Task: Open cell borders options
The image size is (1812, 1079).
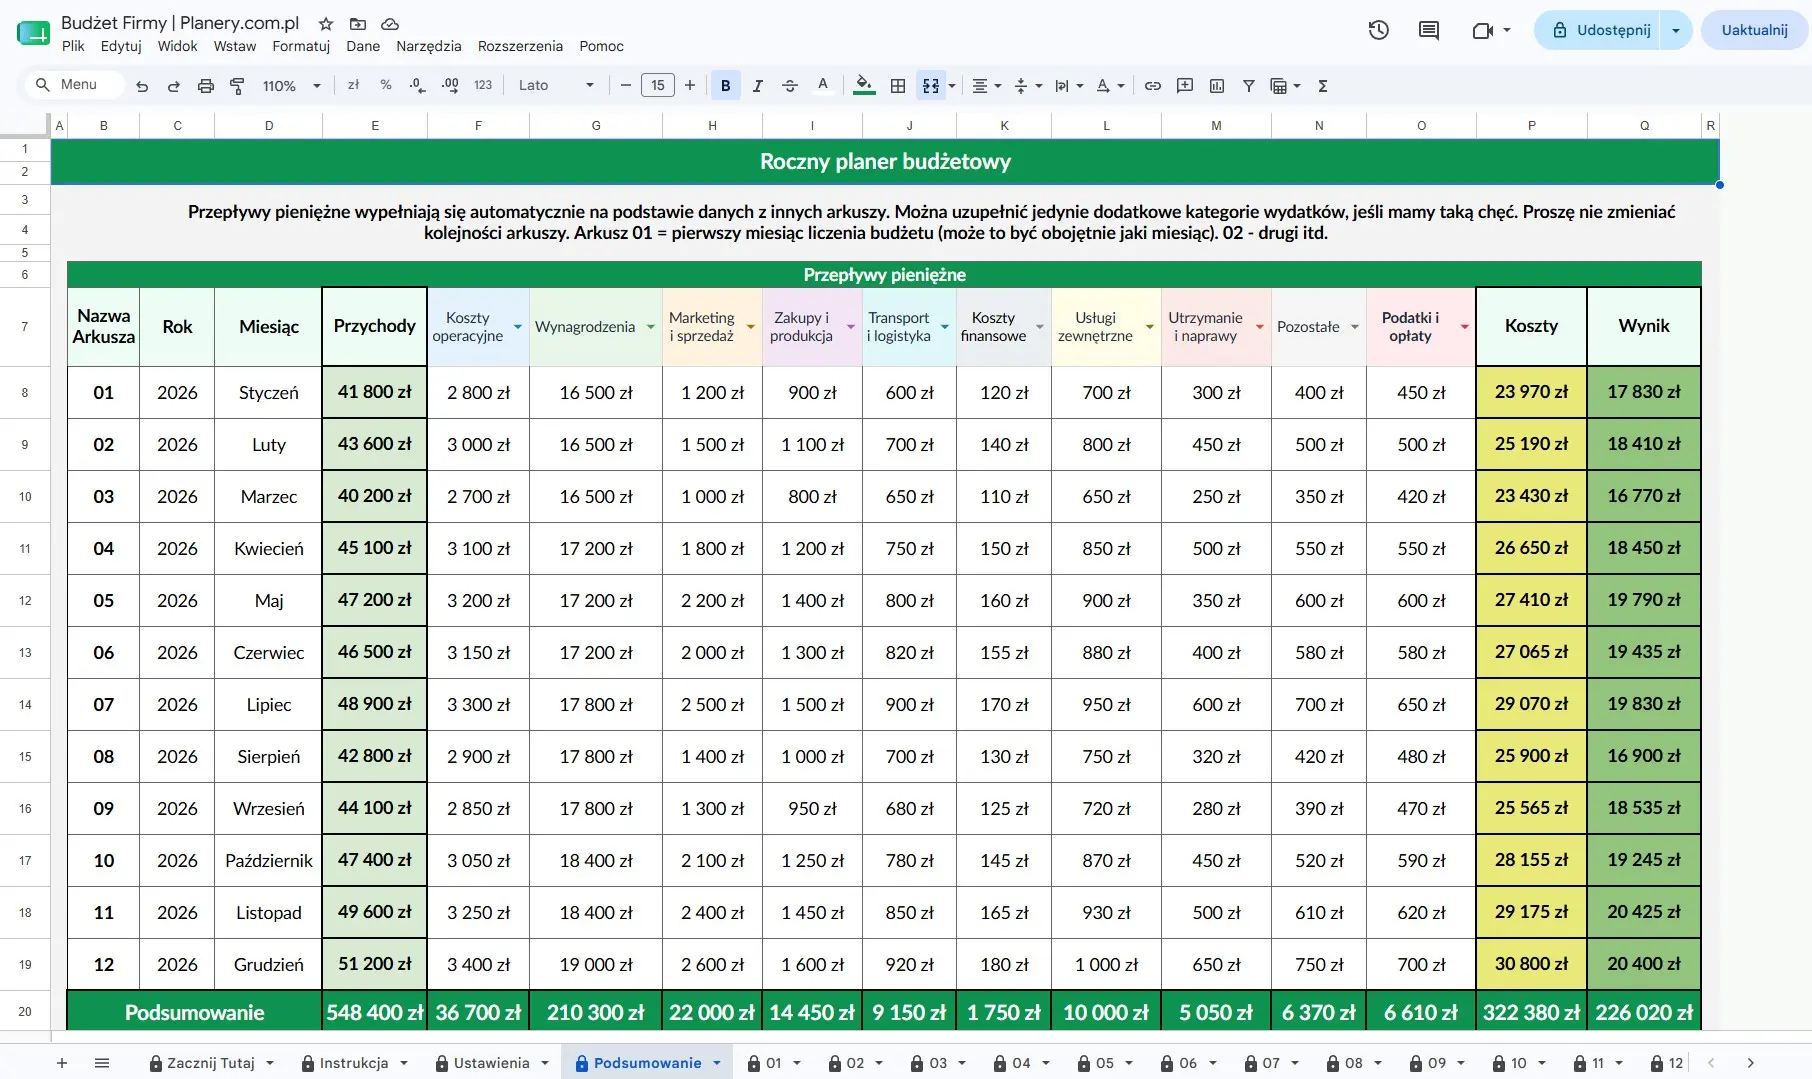Action: click(x=898, y=86)
